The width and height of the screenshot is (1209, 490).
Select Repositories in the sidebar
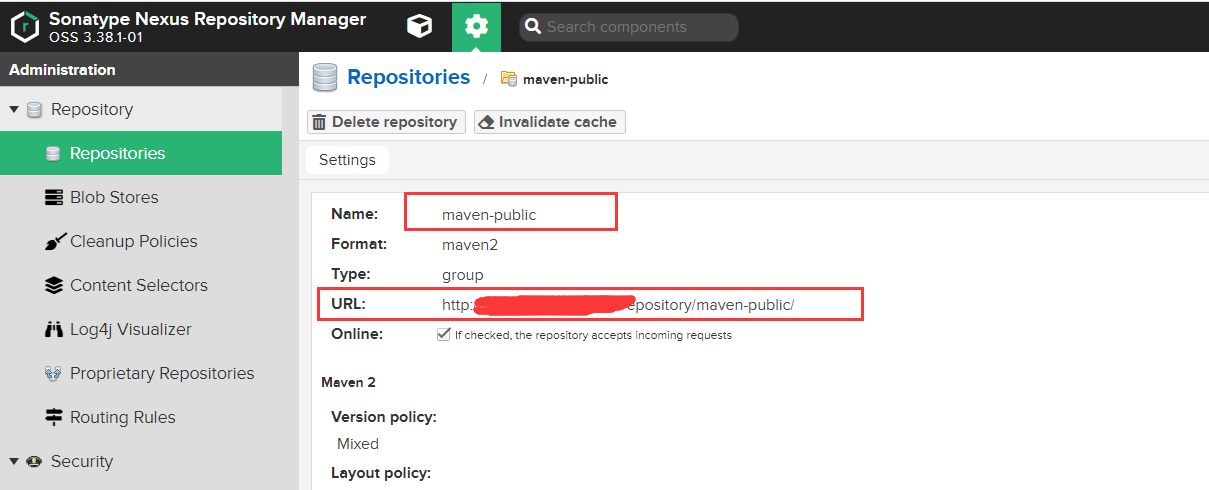(x=141, y=153)
